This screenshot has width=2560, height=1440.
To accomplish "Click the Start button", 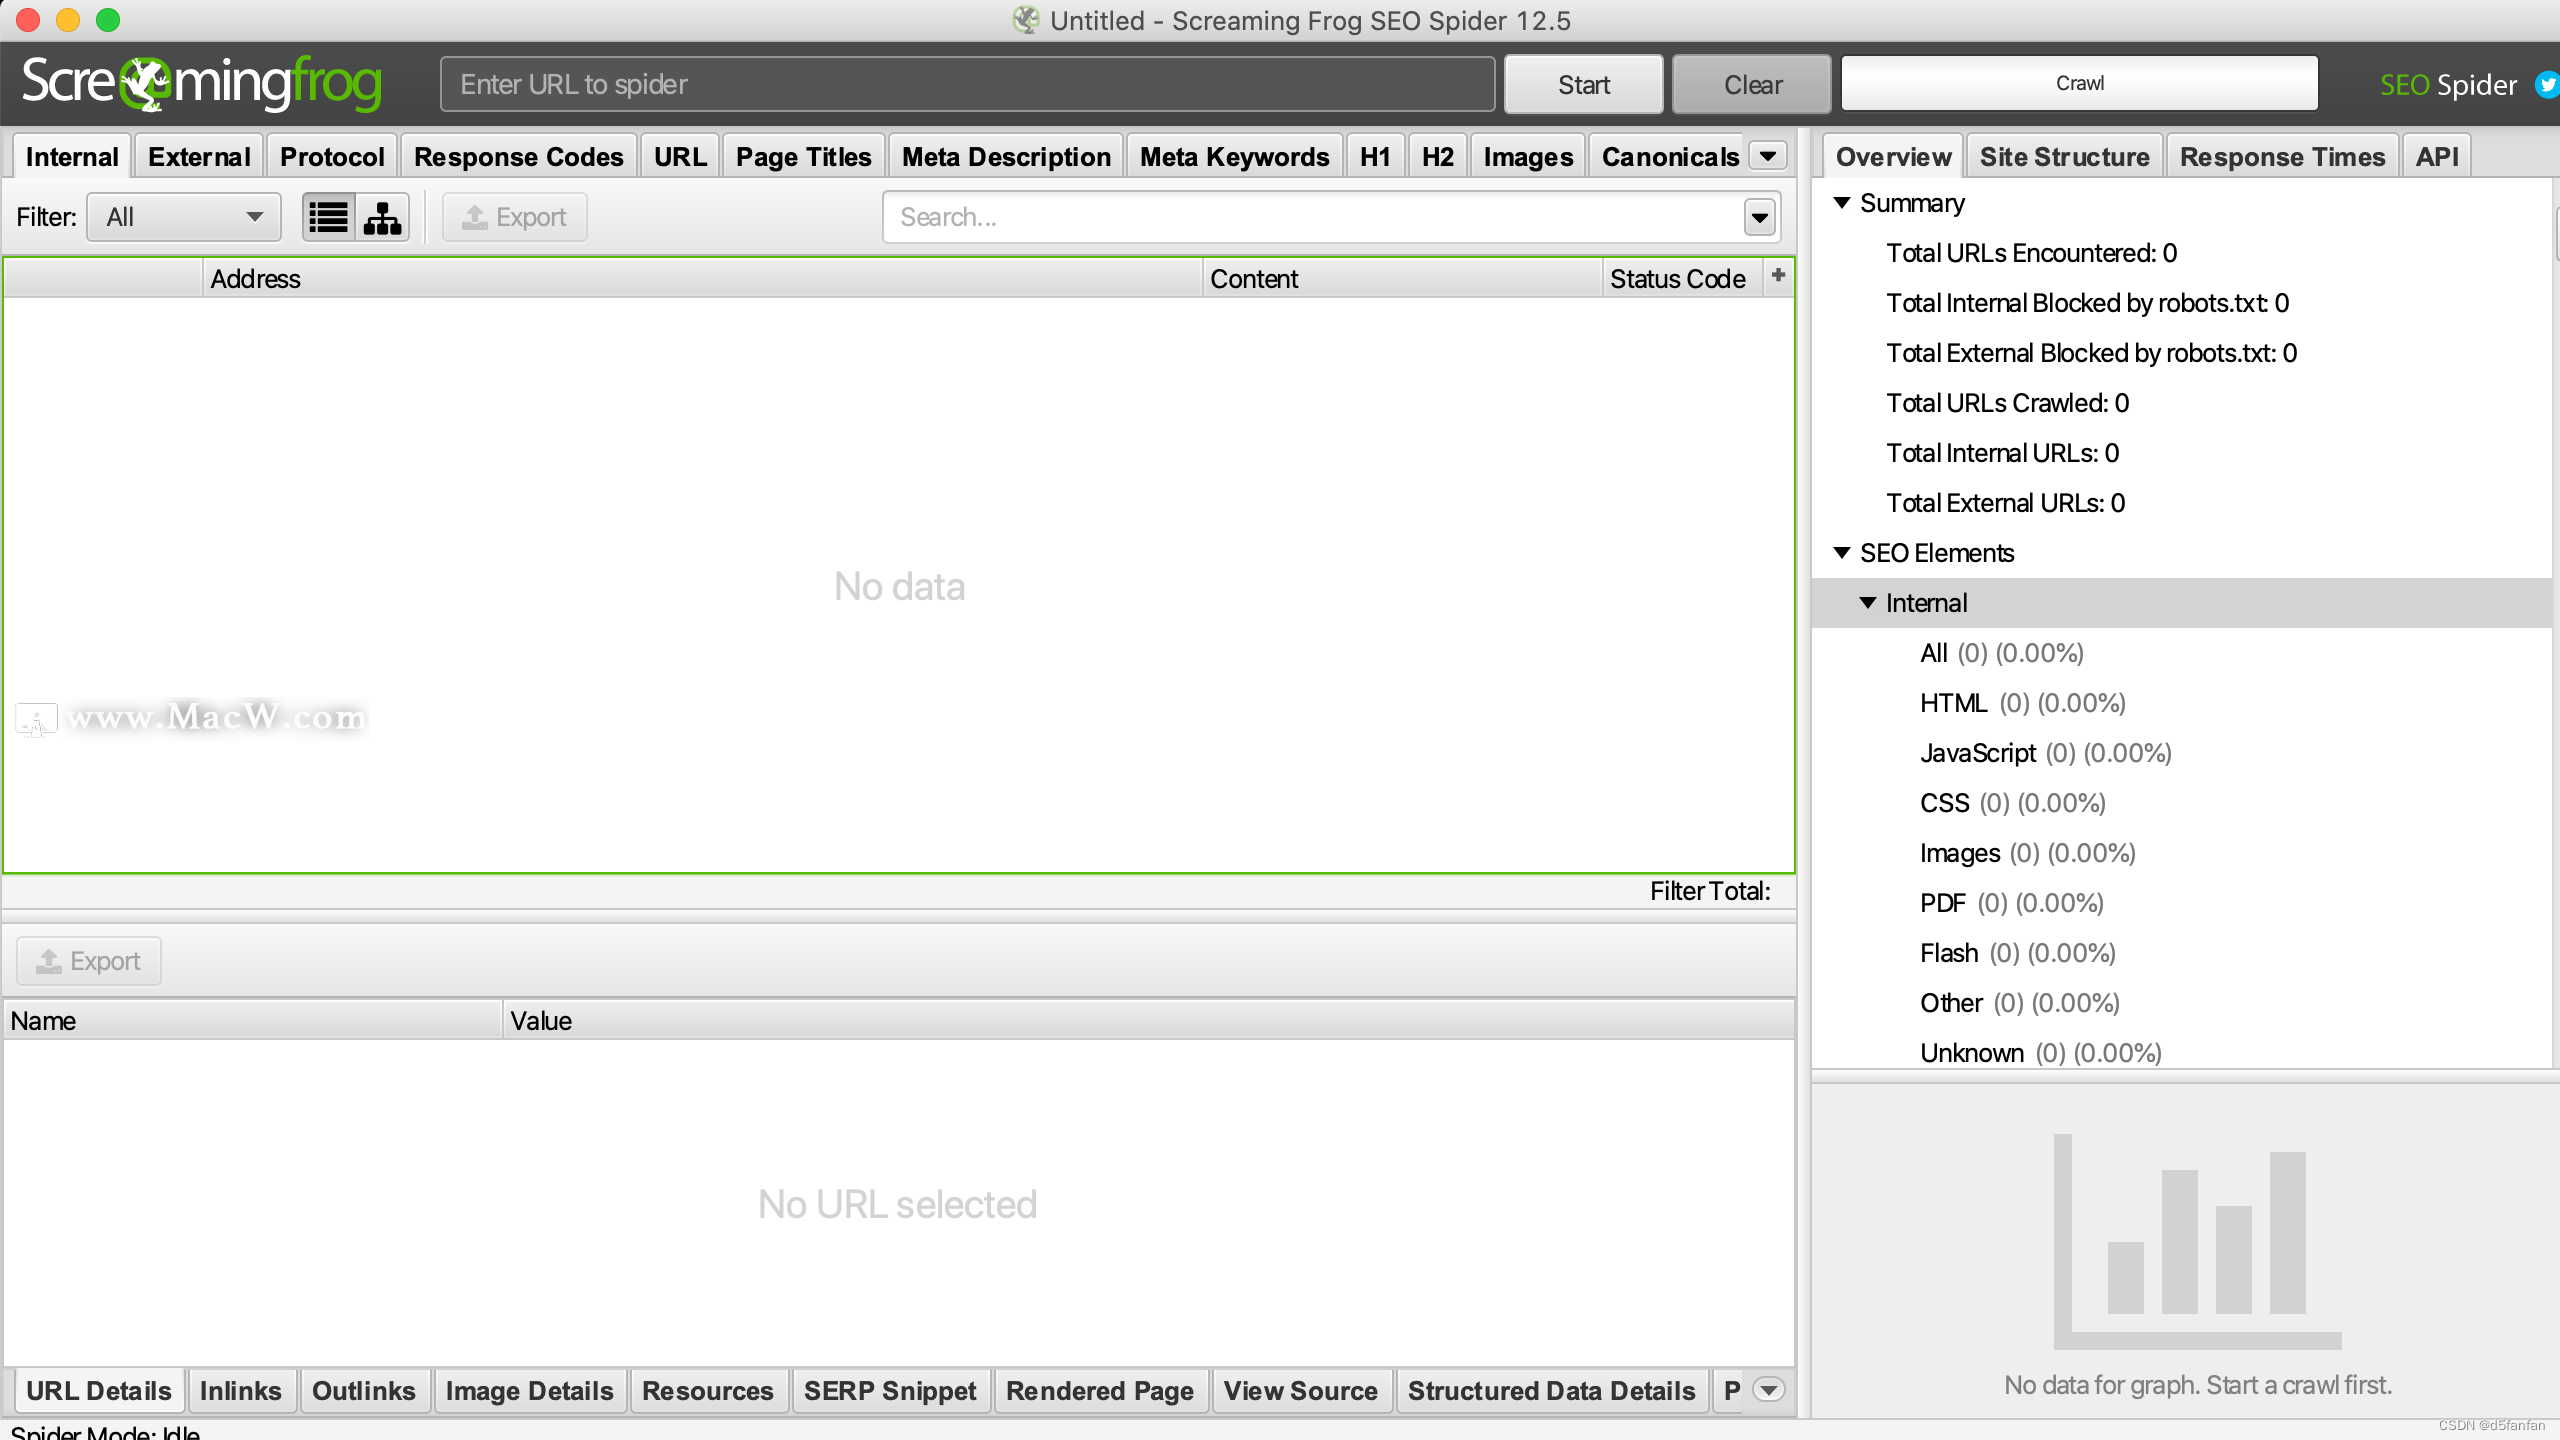I will (1584, 85).
